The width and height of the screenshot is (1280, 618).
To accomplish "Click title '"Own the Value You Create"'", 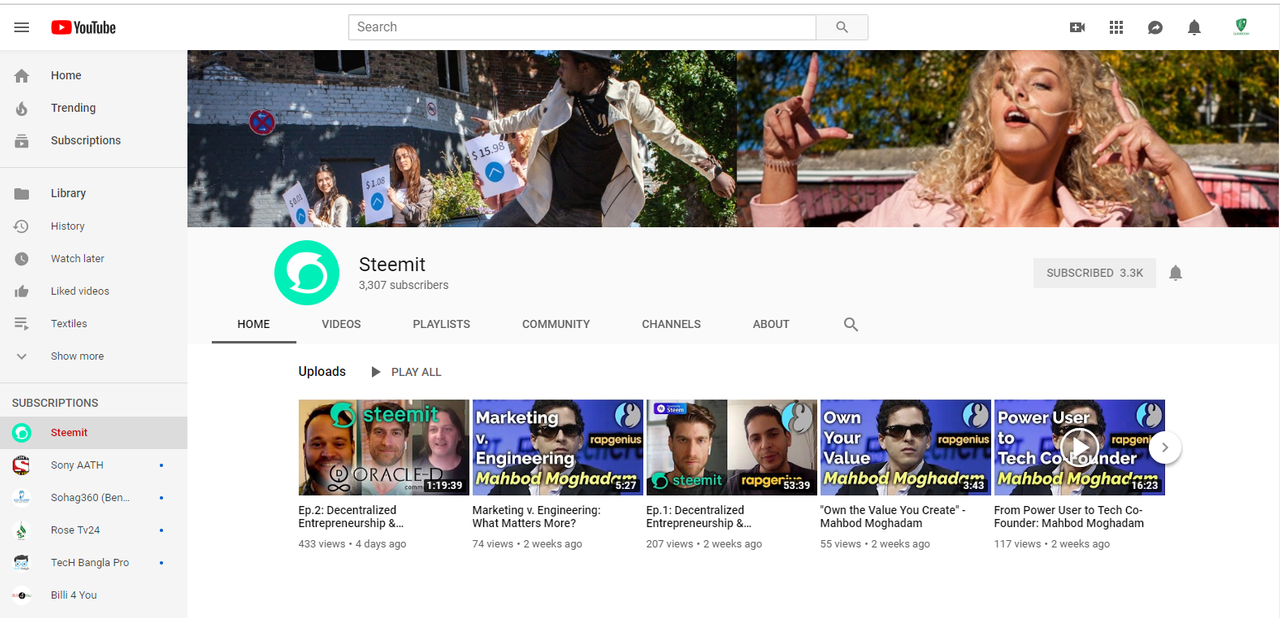I will click(893, 517).
